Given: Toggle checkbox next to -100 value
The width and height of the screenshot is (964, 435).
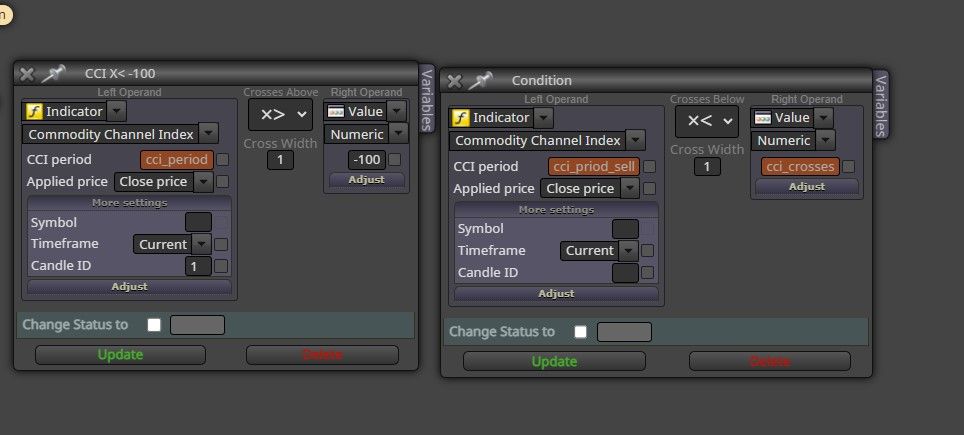Looking at the screenshot, I should coord(395,160).
